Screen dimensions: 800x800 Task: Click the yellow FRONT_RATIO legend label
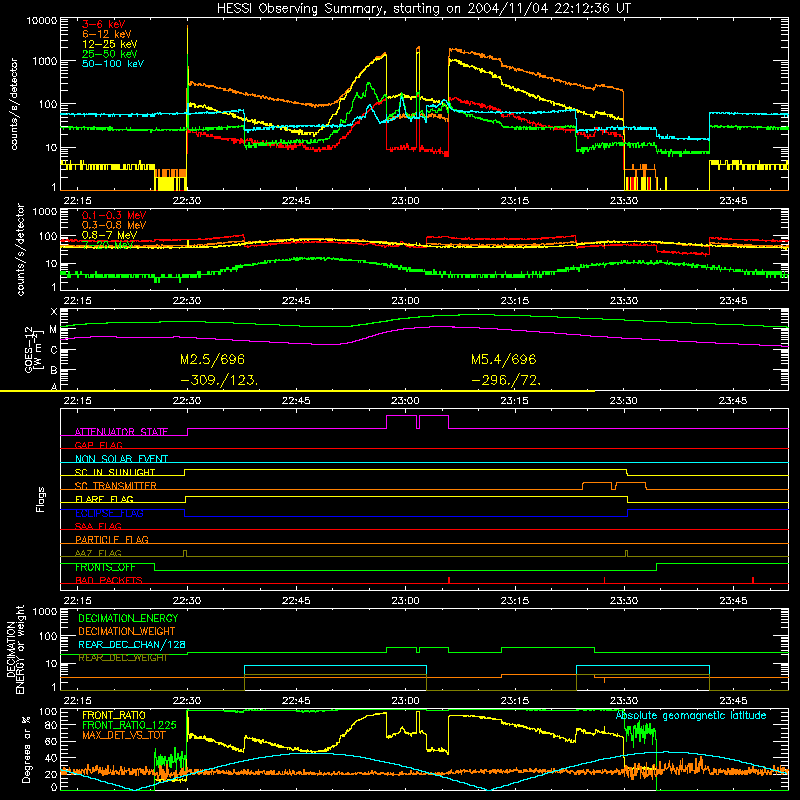tap(114, 715)
